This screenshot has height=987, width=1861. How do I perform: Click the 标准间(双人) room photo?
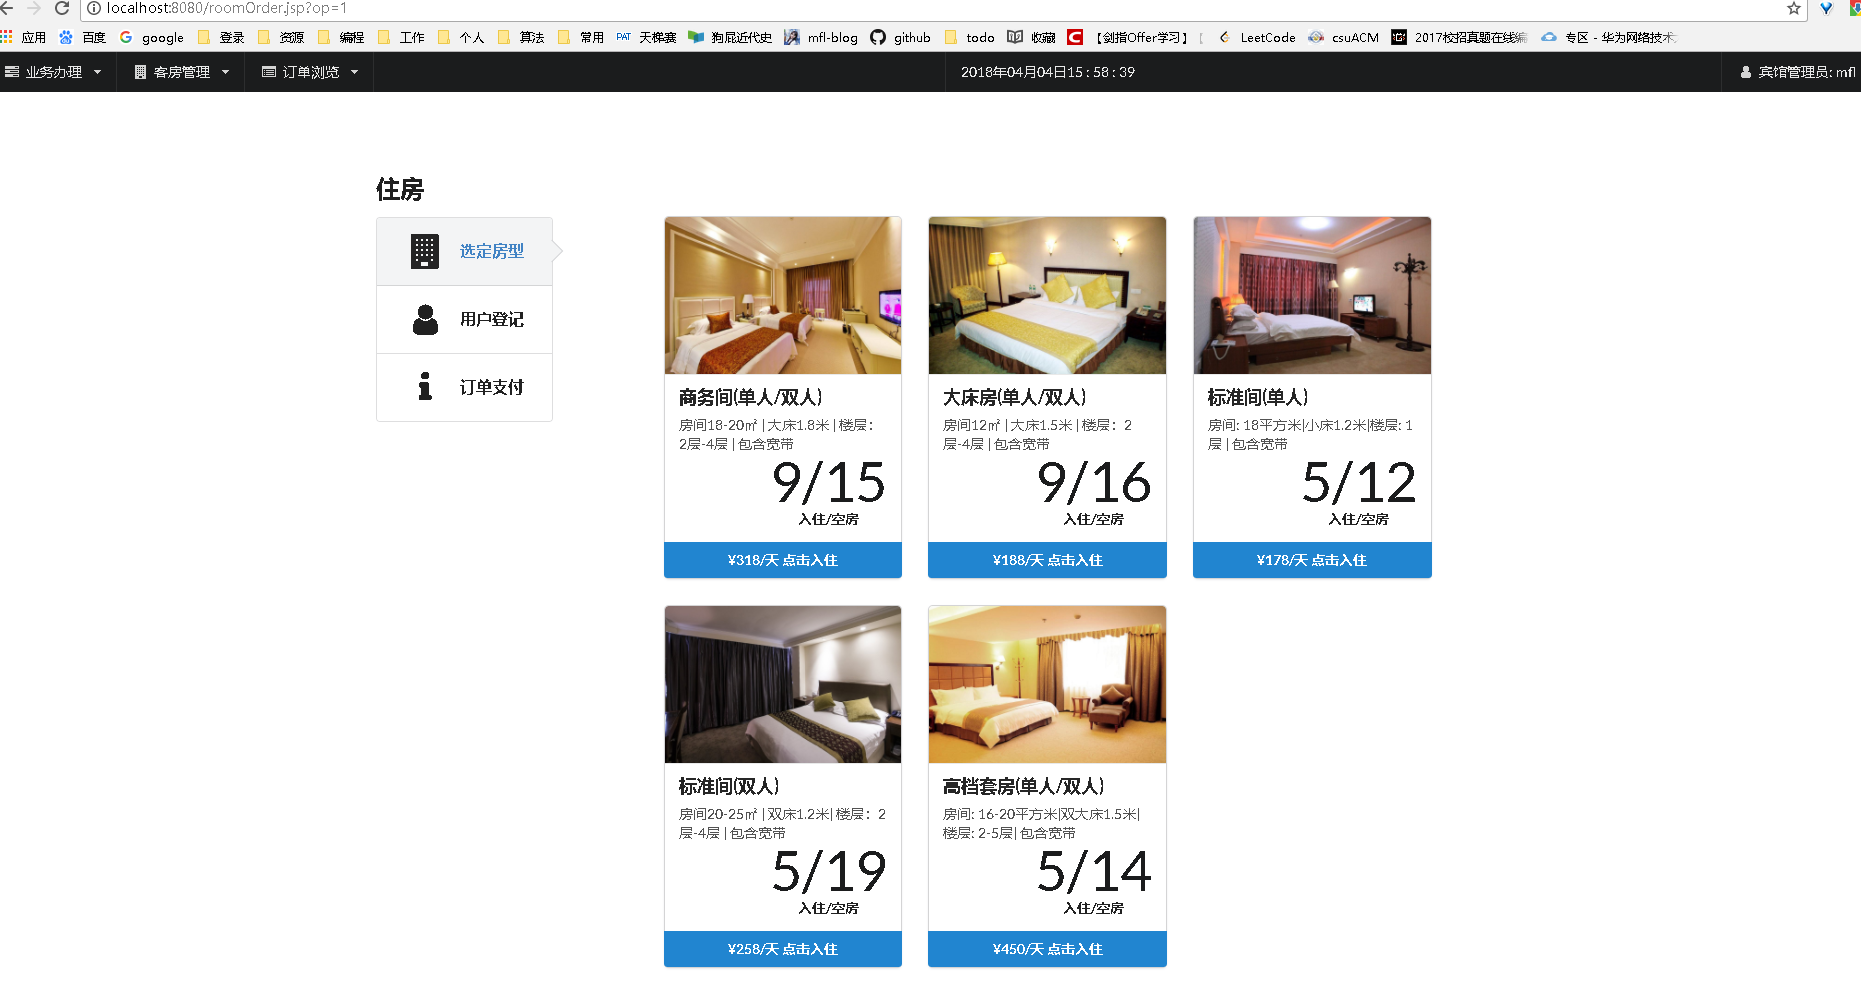[x=783, y=684]
